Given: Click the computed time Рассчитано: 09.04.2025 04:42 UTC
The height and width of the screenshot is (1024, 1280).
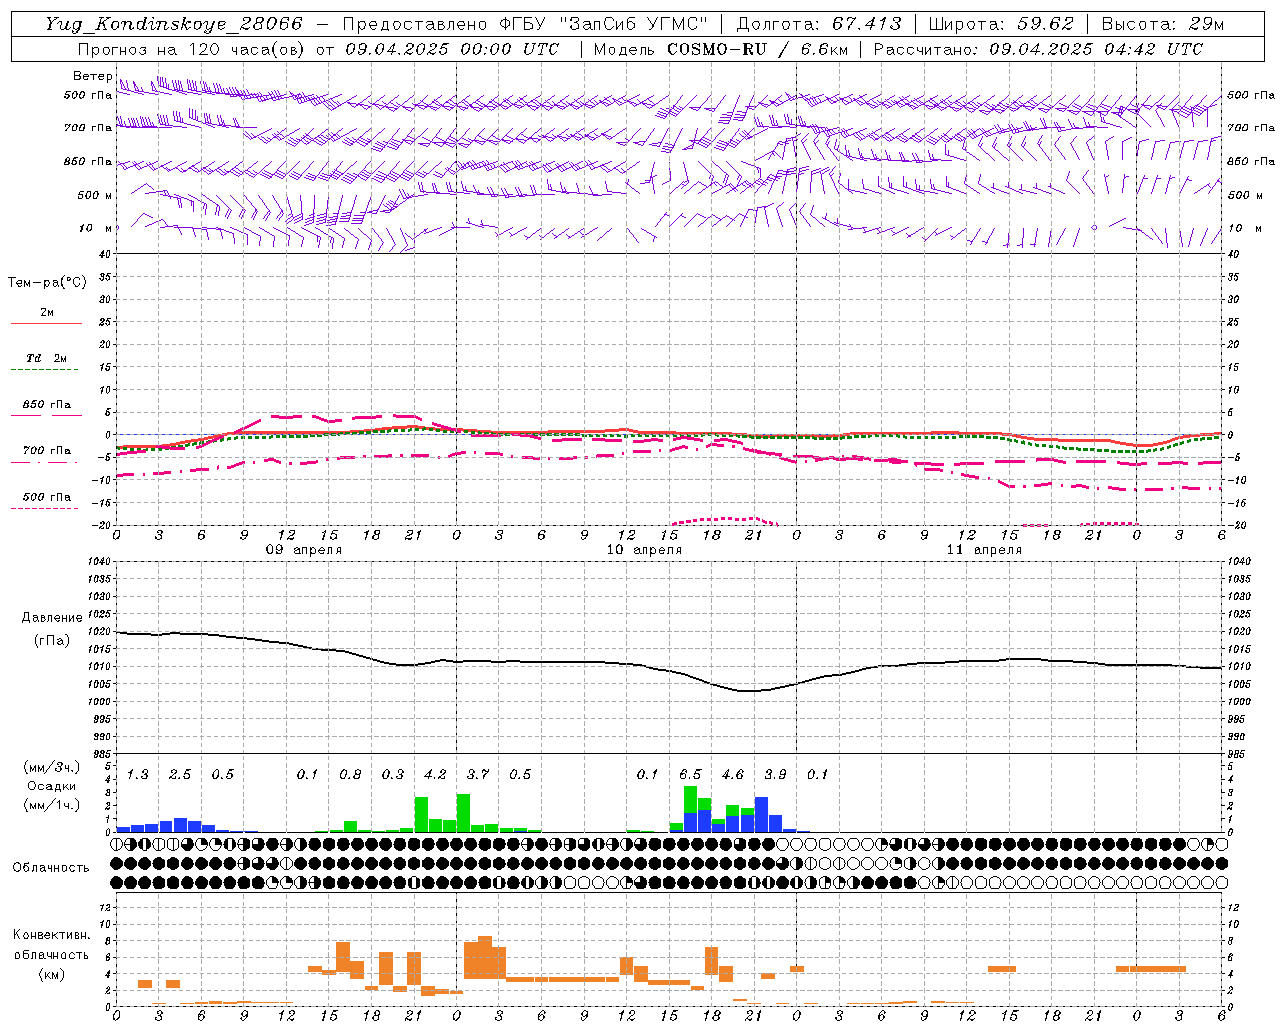Looking at the screenshot, I should coord(1038,49).
